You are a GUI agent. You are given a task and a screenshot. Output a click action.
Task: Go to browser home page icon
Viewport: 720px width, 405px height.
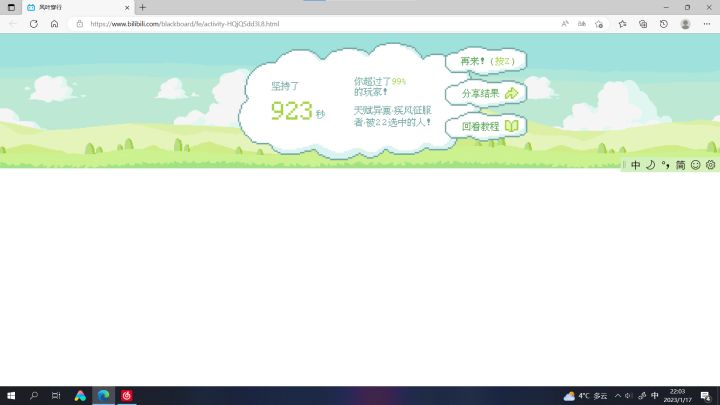tap(54, 24)
